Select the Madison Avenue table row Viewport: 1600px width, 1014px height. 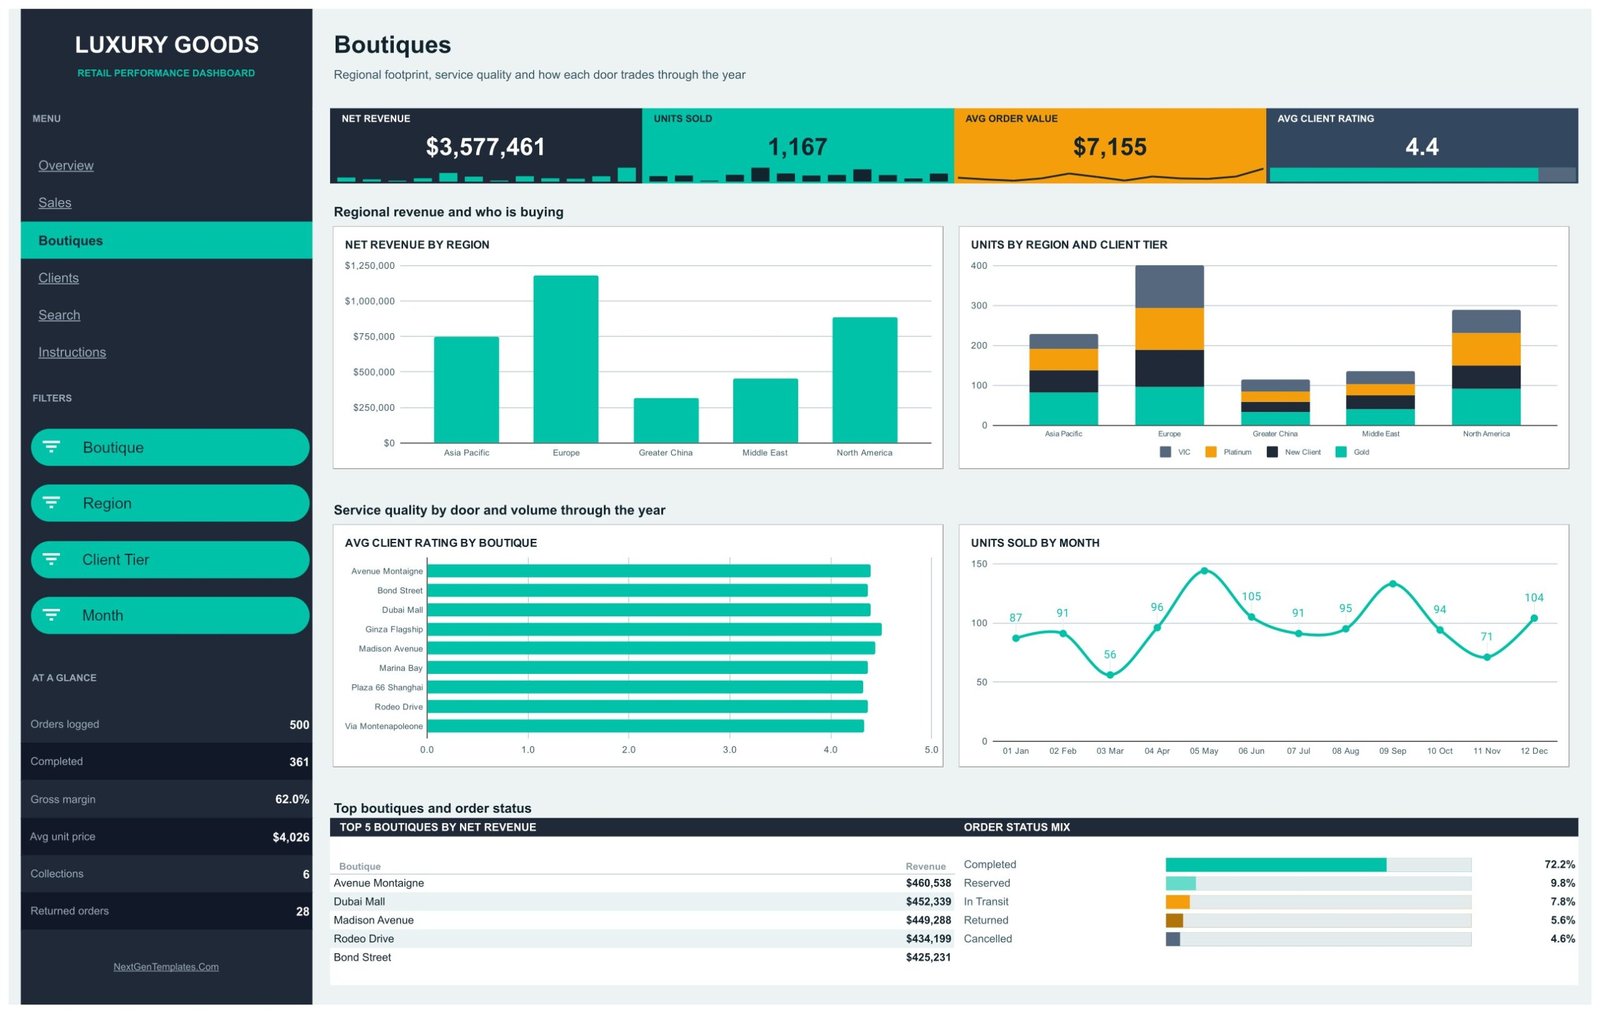pos(642,920)
